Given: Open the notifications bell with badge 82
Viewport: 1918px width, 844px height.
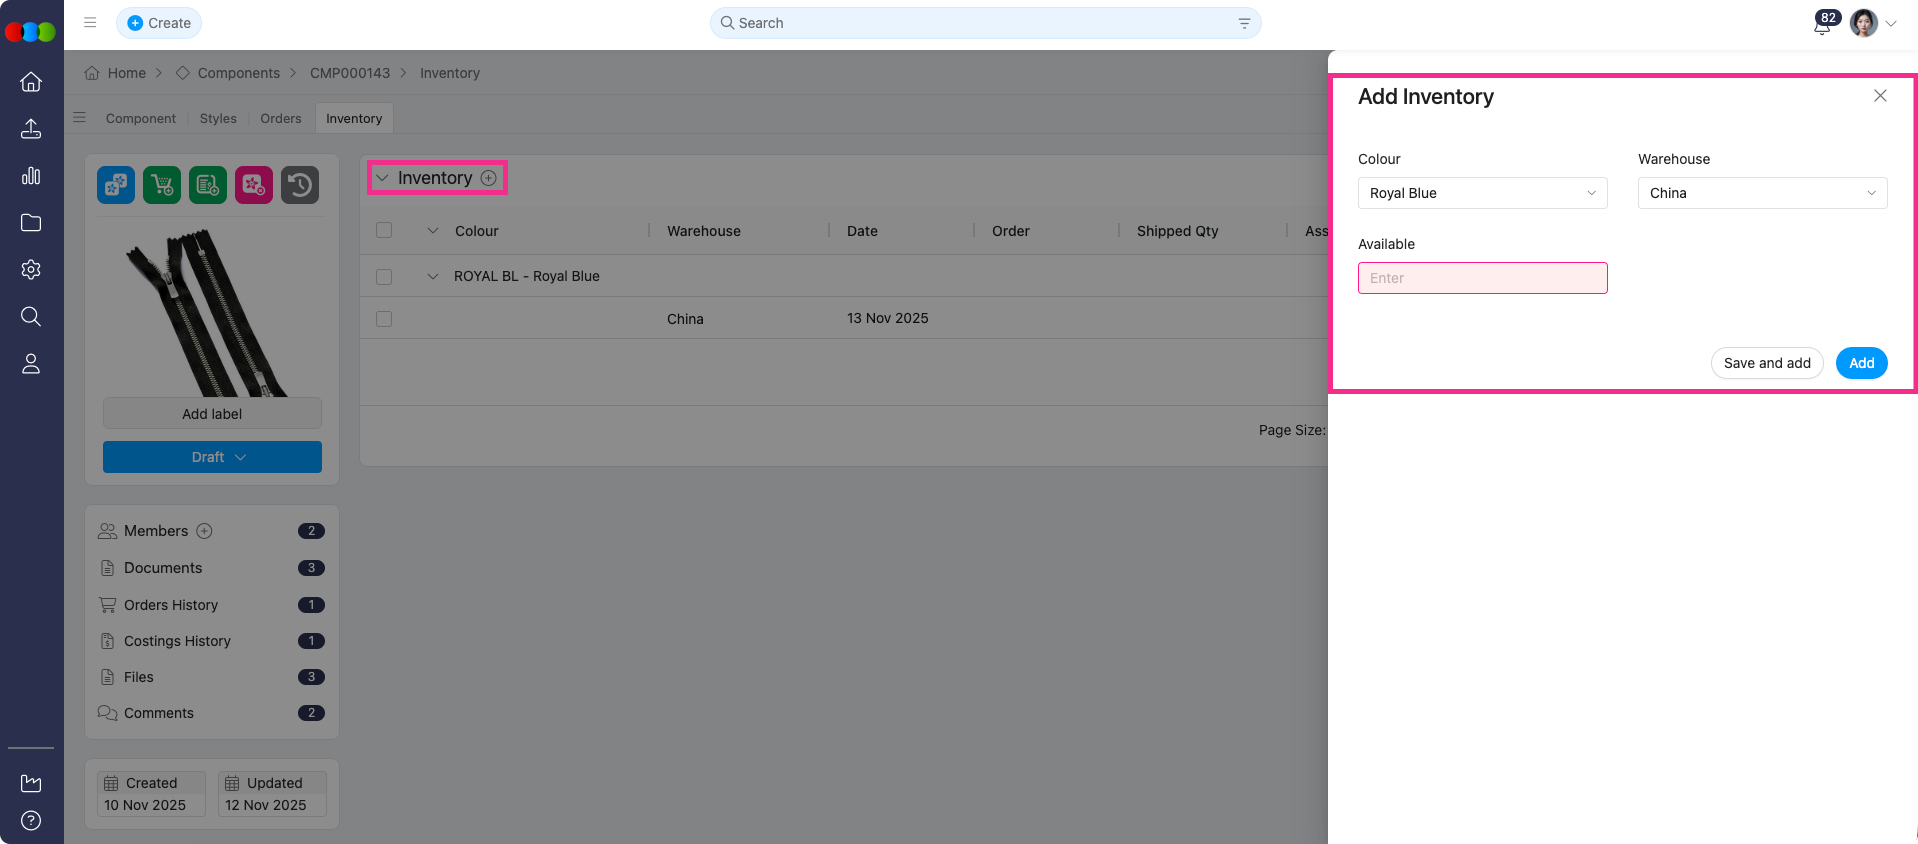Looking at the screenshot, I should 1822,24.
